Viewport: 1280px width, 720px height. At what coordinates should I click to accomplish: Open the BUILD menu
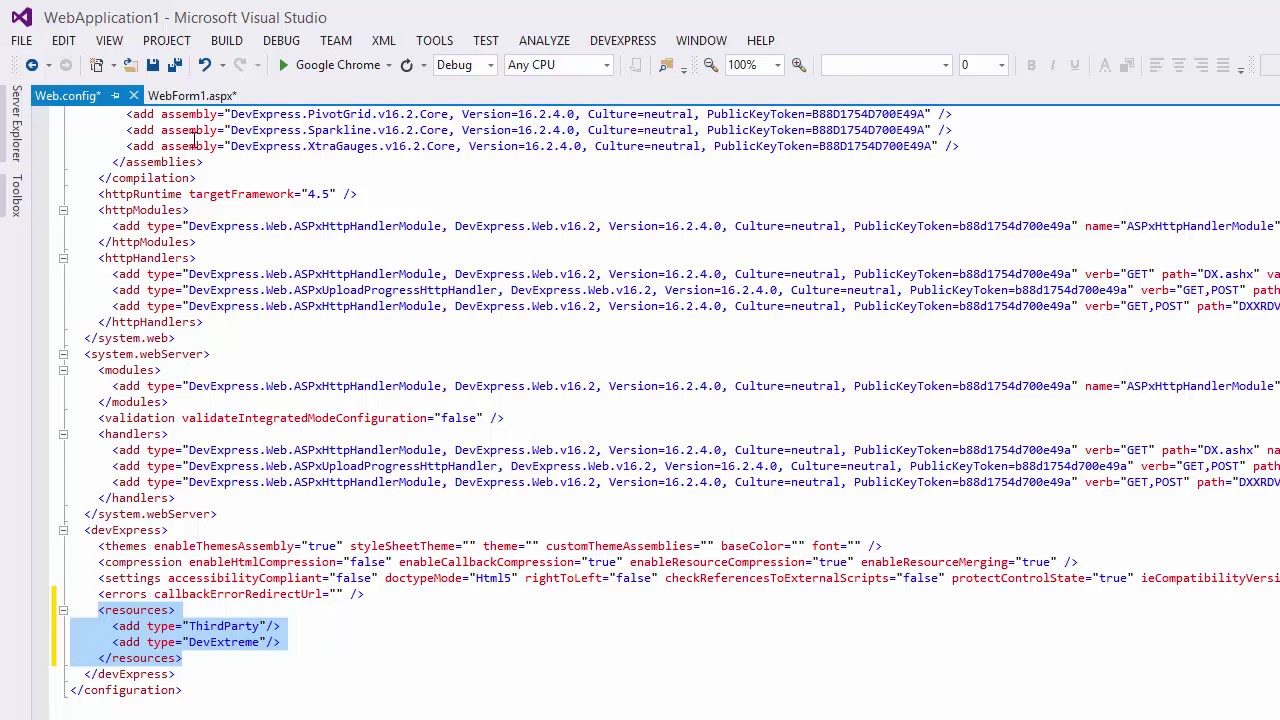[226, 41]
